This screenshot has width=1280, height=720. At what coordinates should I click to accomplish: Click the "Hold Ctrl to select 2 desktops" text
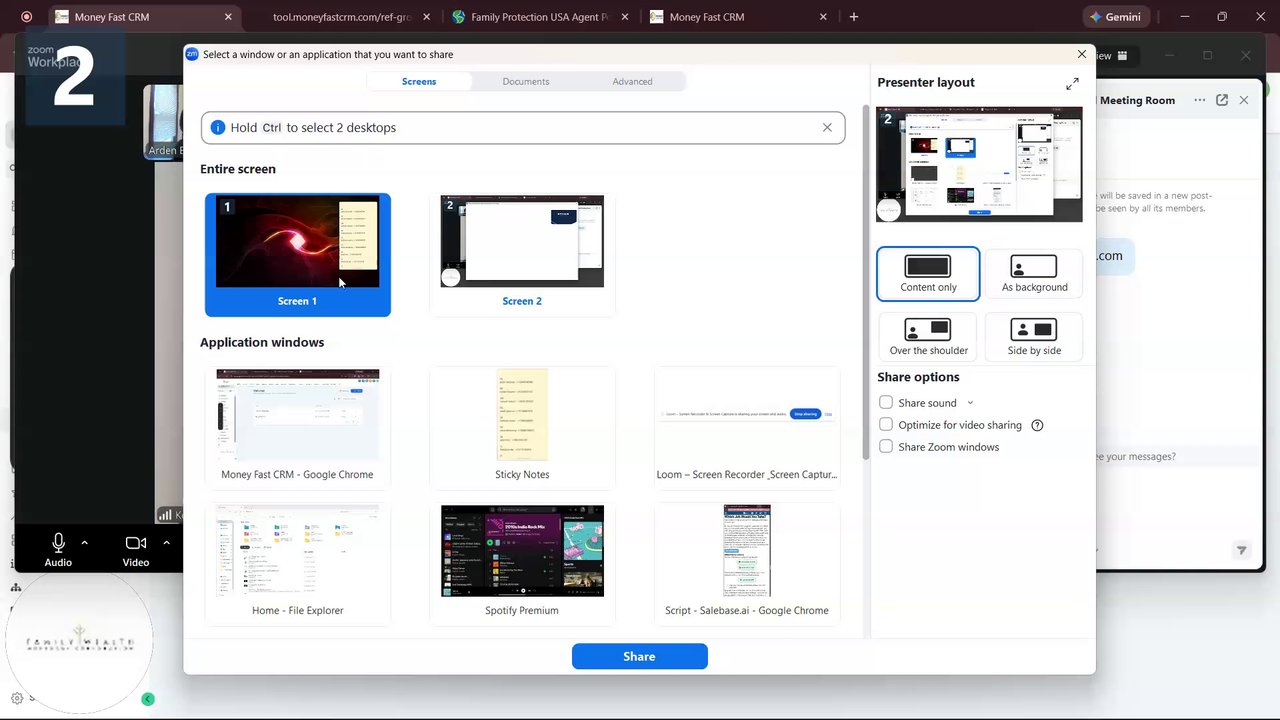coord(313,128)
